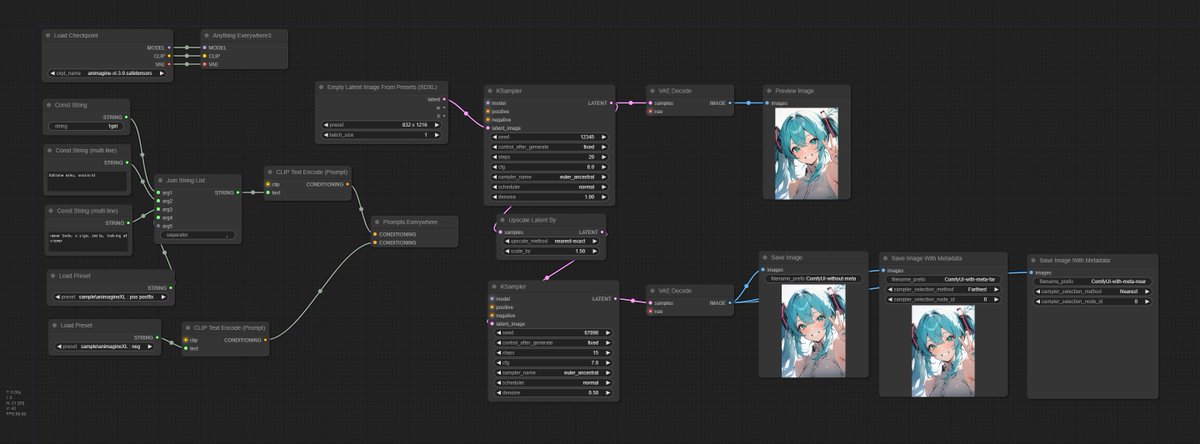Screen dimensions: 1200x444
Task: Open control_after_generate dropdown in KSampler with seed 12345
Action: click(x=551, y=147)
